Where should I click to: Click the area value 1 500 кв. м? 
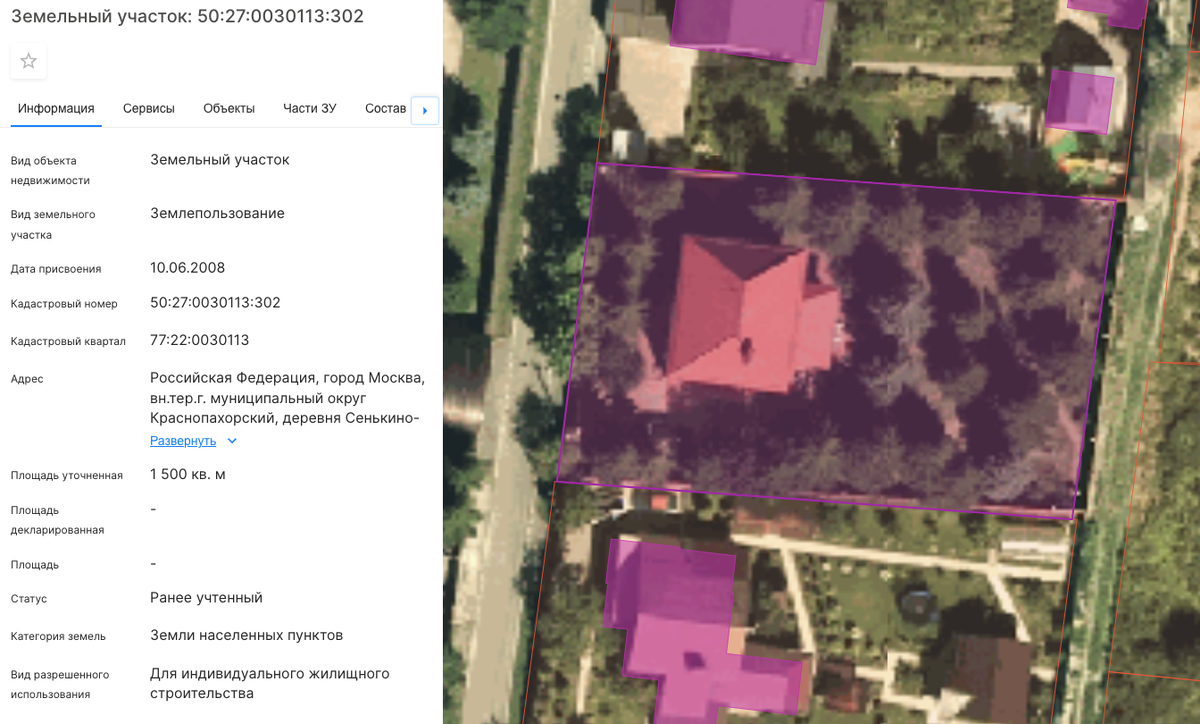[x=188, y=474]
